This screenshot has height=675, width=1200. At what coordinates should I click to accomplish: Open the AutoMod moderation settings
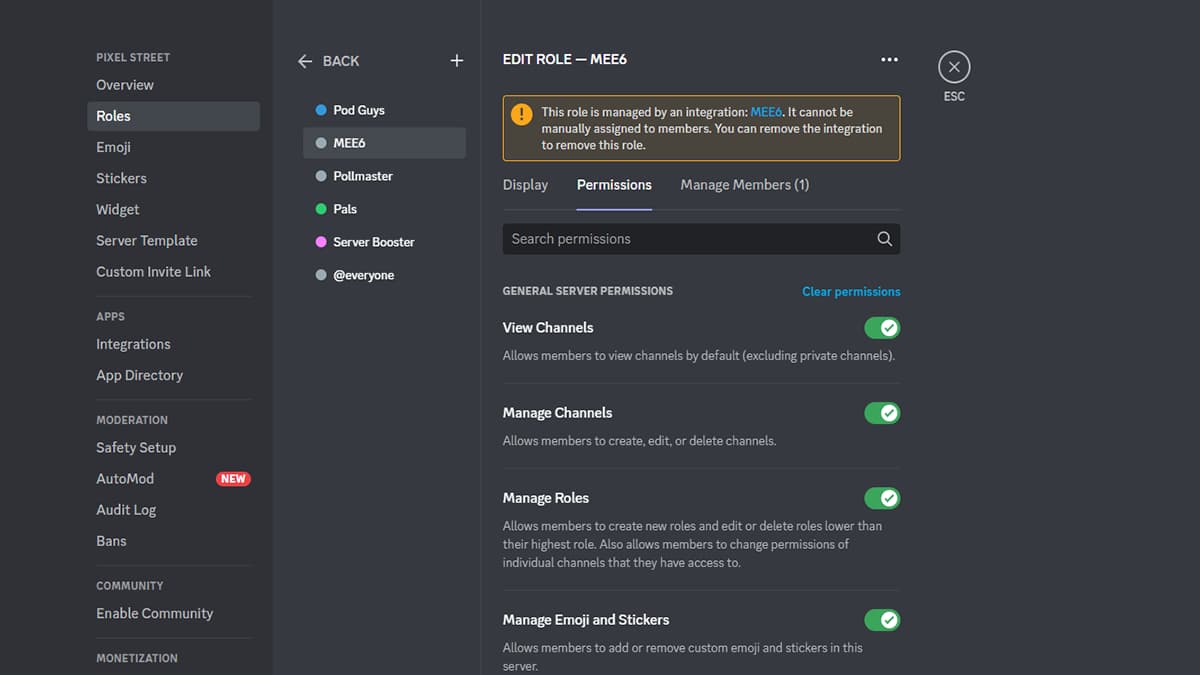[125, 478]
